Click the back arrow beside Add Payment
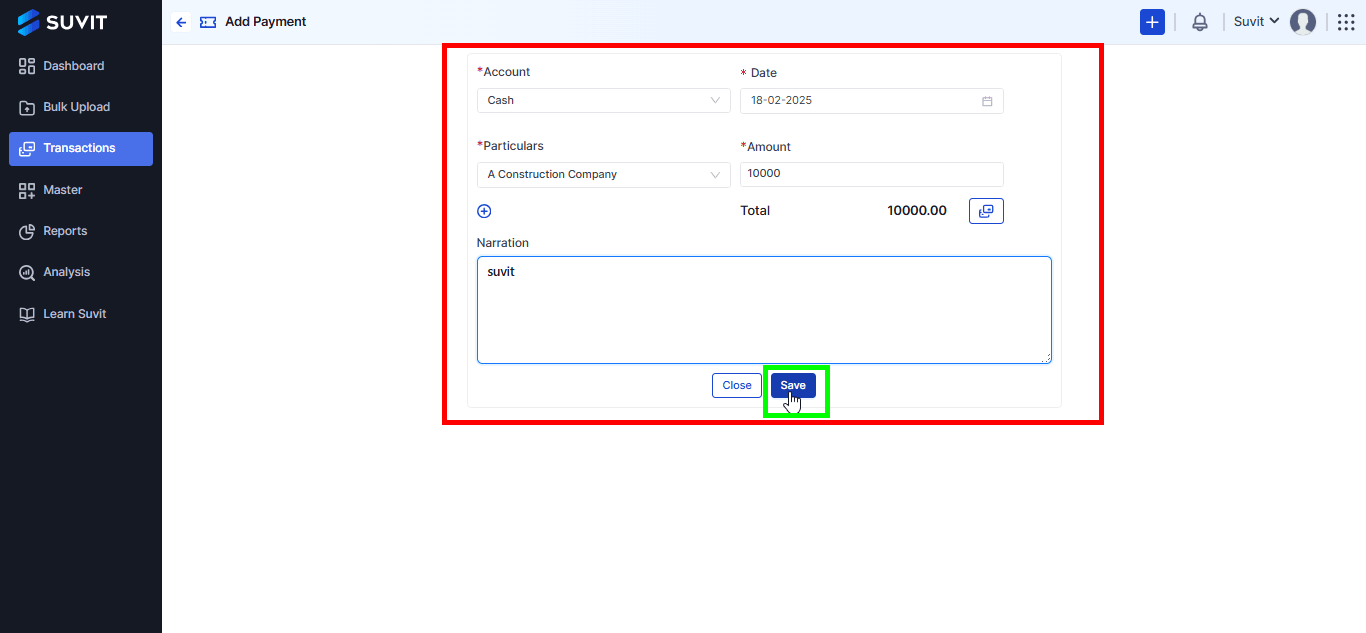1366x633 pixels. (181, 22)
